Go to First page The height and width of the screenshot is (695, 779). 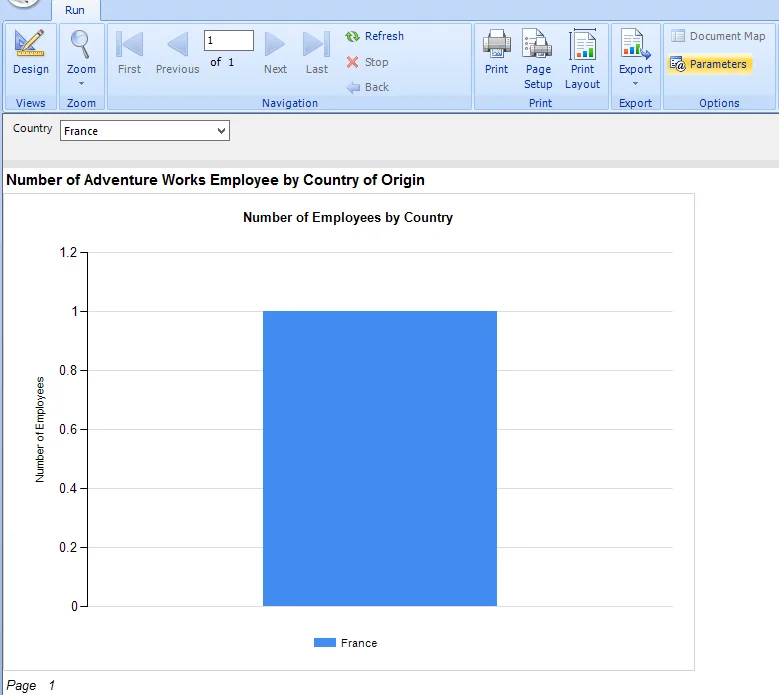(129, 52)
